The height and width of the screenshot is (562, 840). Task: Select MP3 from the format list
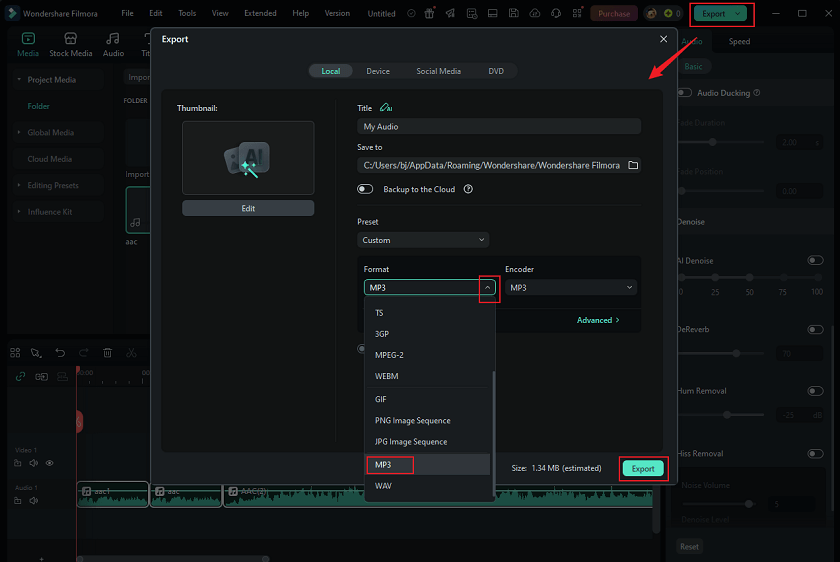pyautogui.click(x=427, y=464)
